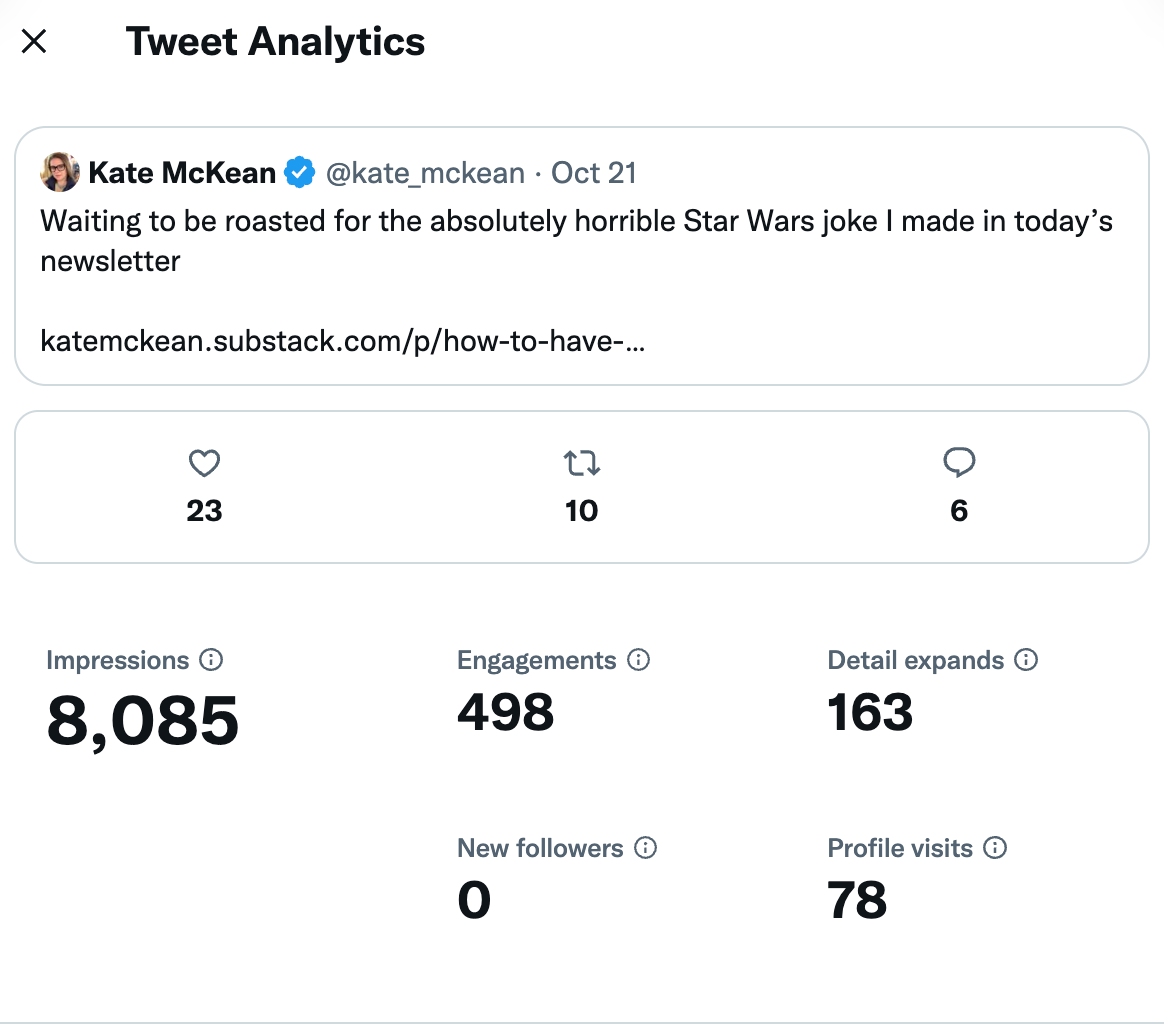
Task: Click the retweet arrows icon
Action: point(581,463)
